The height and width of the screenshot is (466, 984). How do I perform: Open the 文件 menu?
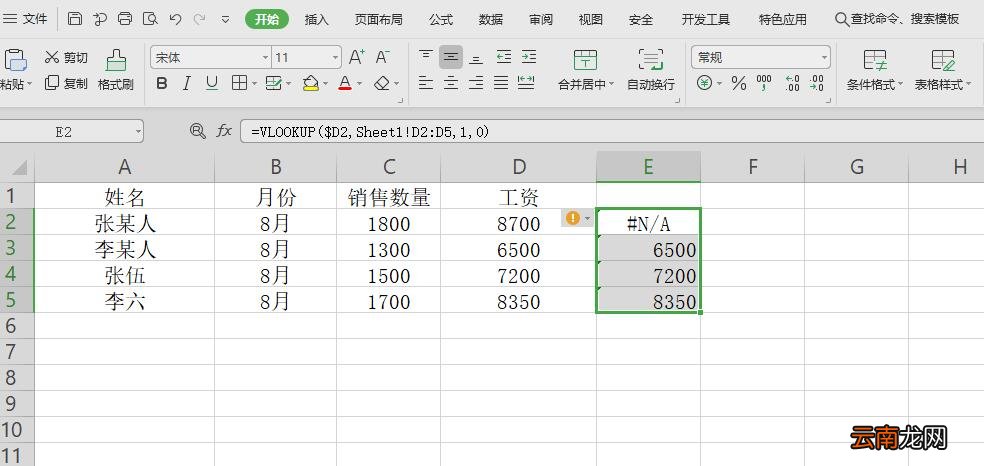click(x=27, y=19)
